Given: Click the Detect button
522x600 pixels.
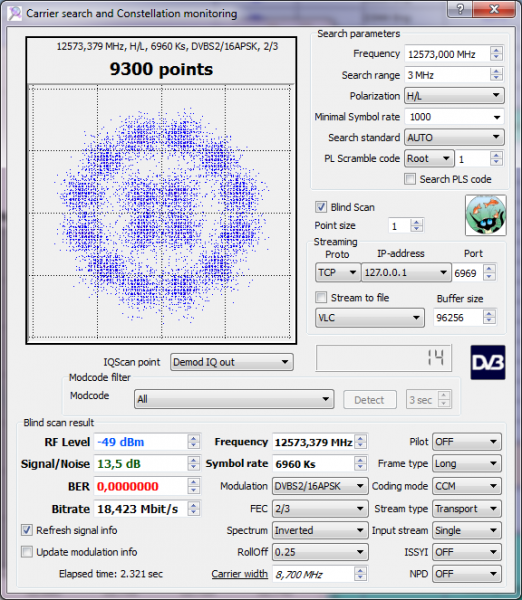Looking at the screenshot, I should pos(370,400).
